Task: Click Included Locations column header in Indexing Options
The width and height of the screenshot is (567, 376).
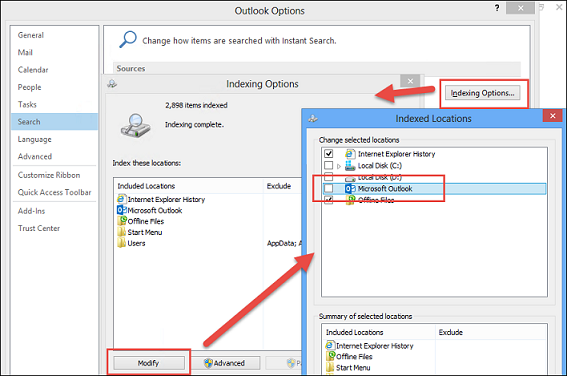Action: click(146, 186)
